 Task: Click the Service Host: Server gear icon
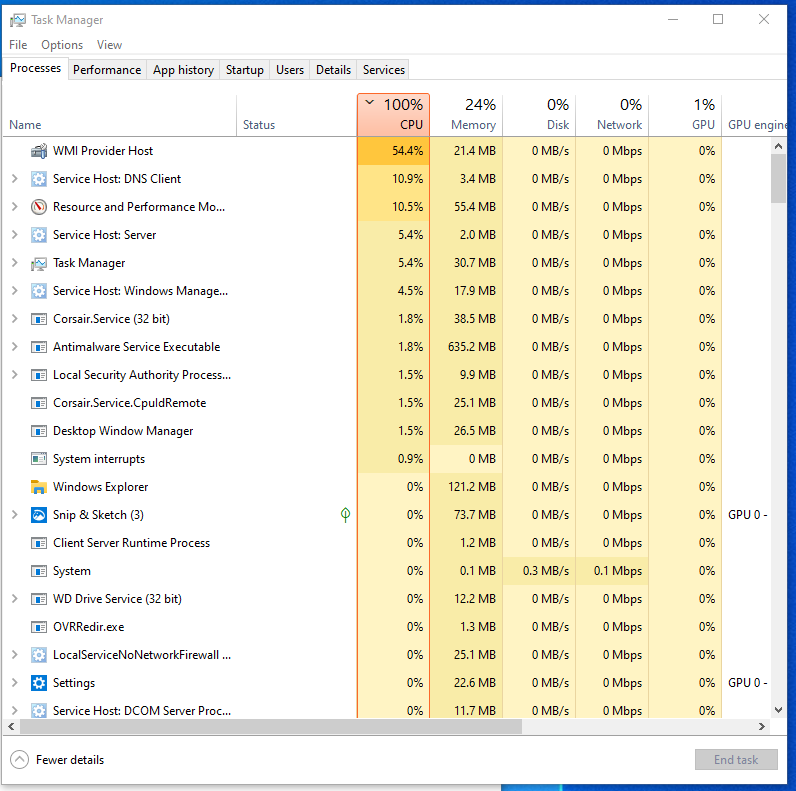[39, 235]
